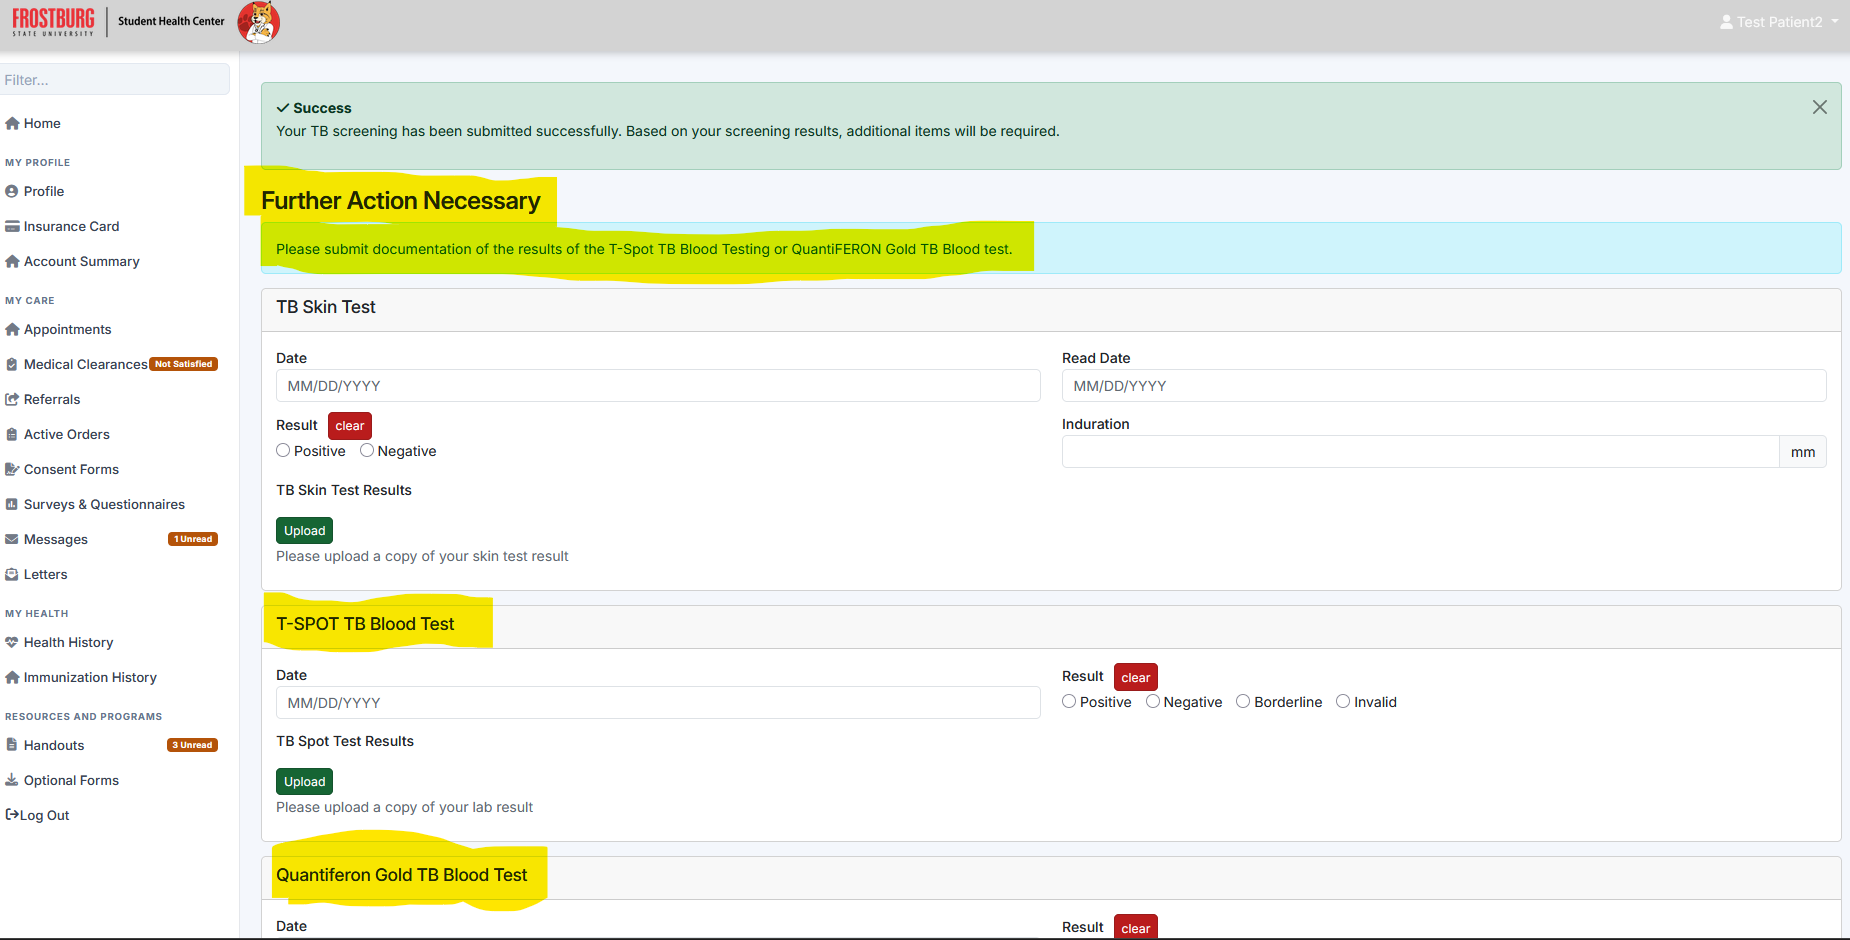The height and width of the screenshot is (940, 1850).
Task: Select Negative for T-SPOT result
Action: coord(1153,702)
